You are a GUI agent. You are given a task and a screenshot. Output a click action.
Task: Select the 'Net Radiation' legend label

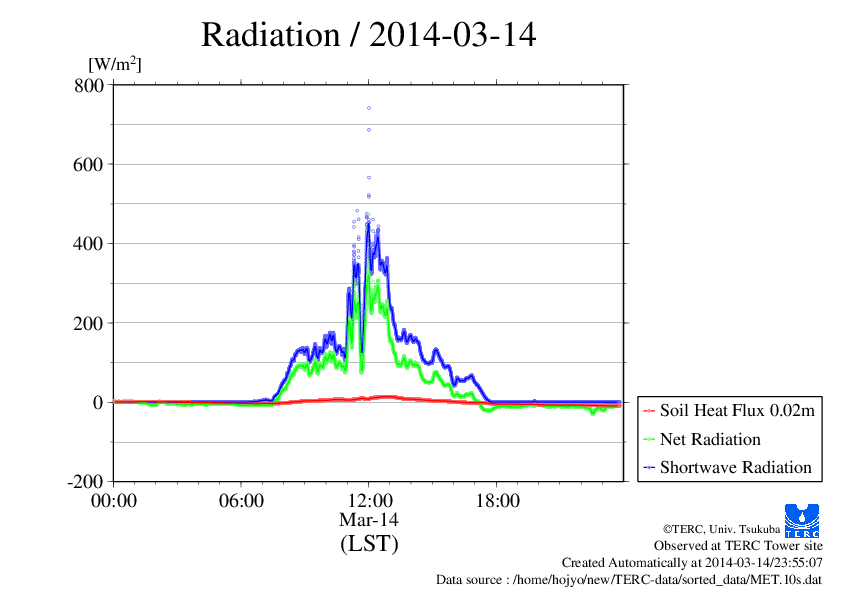tap(710, 439)
